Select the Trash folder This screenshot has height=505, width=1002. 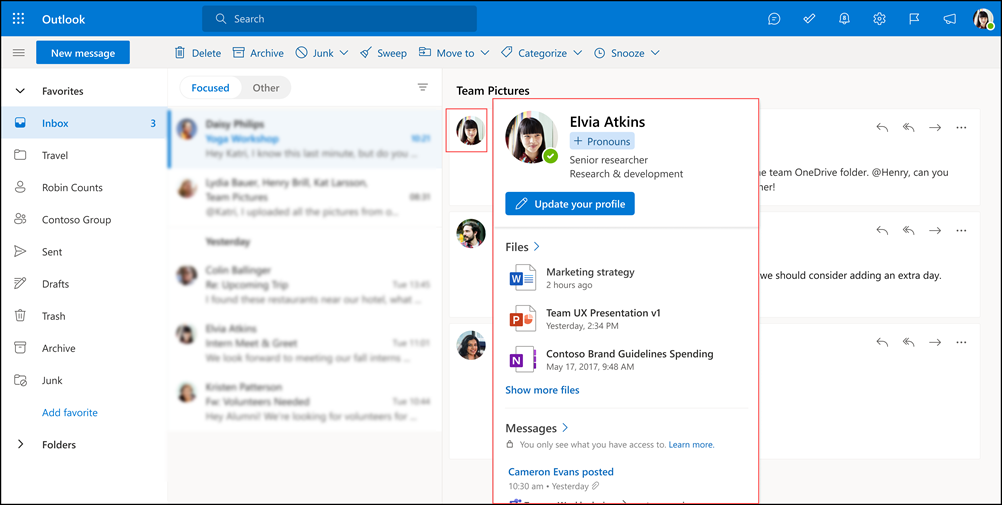tap(84, 316)
